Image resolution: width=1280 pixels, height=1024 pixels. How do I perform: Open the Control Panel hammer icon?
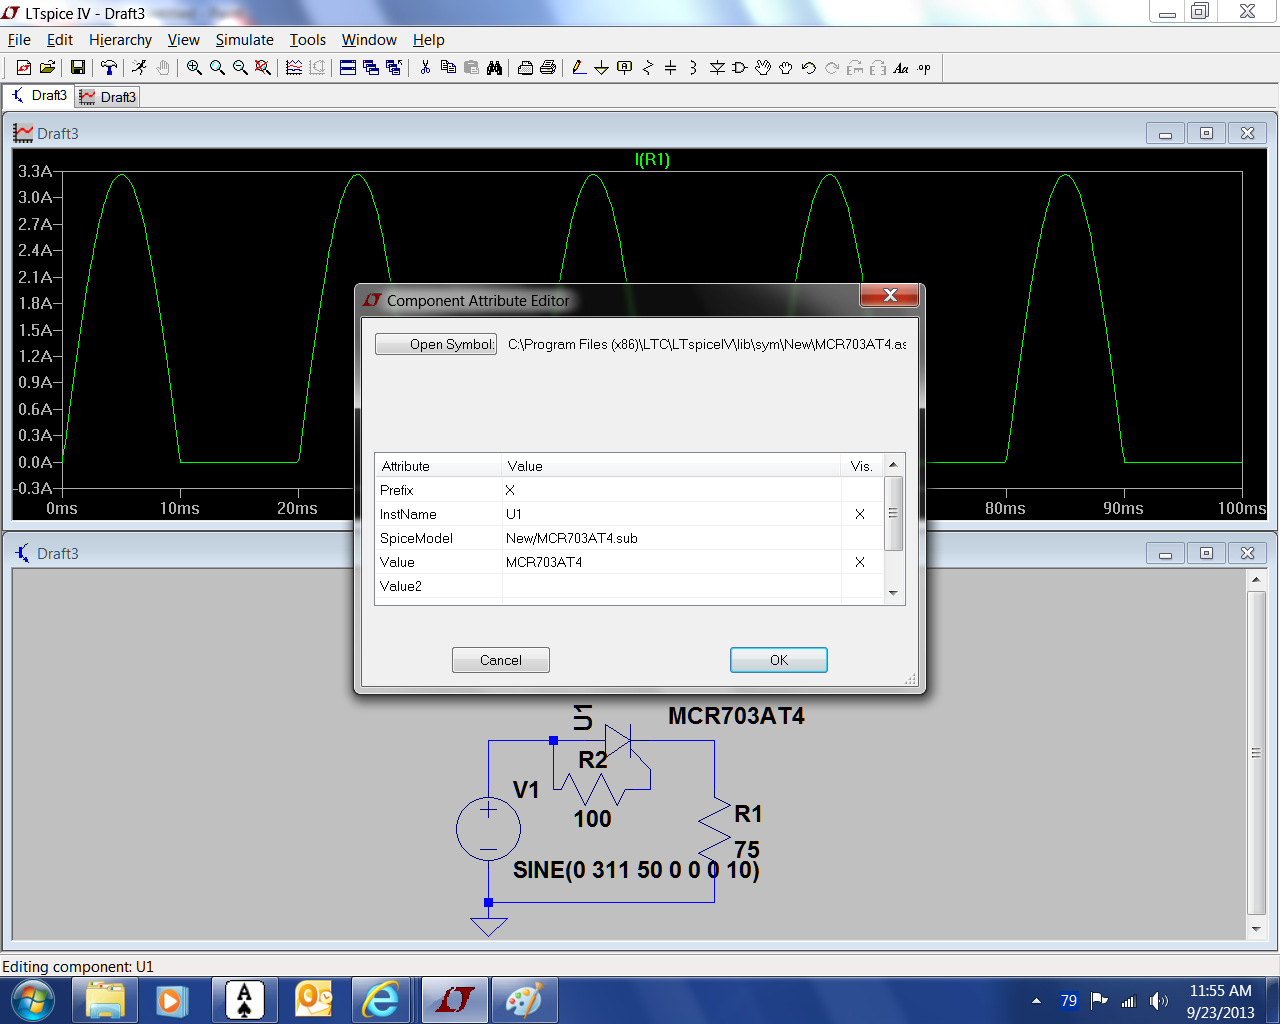tap(109, 68)
